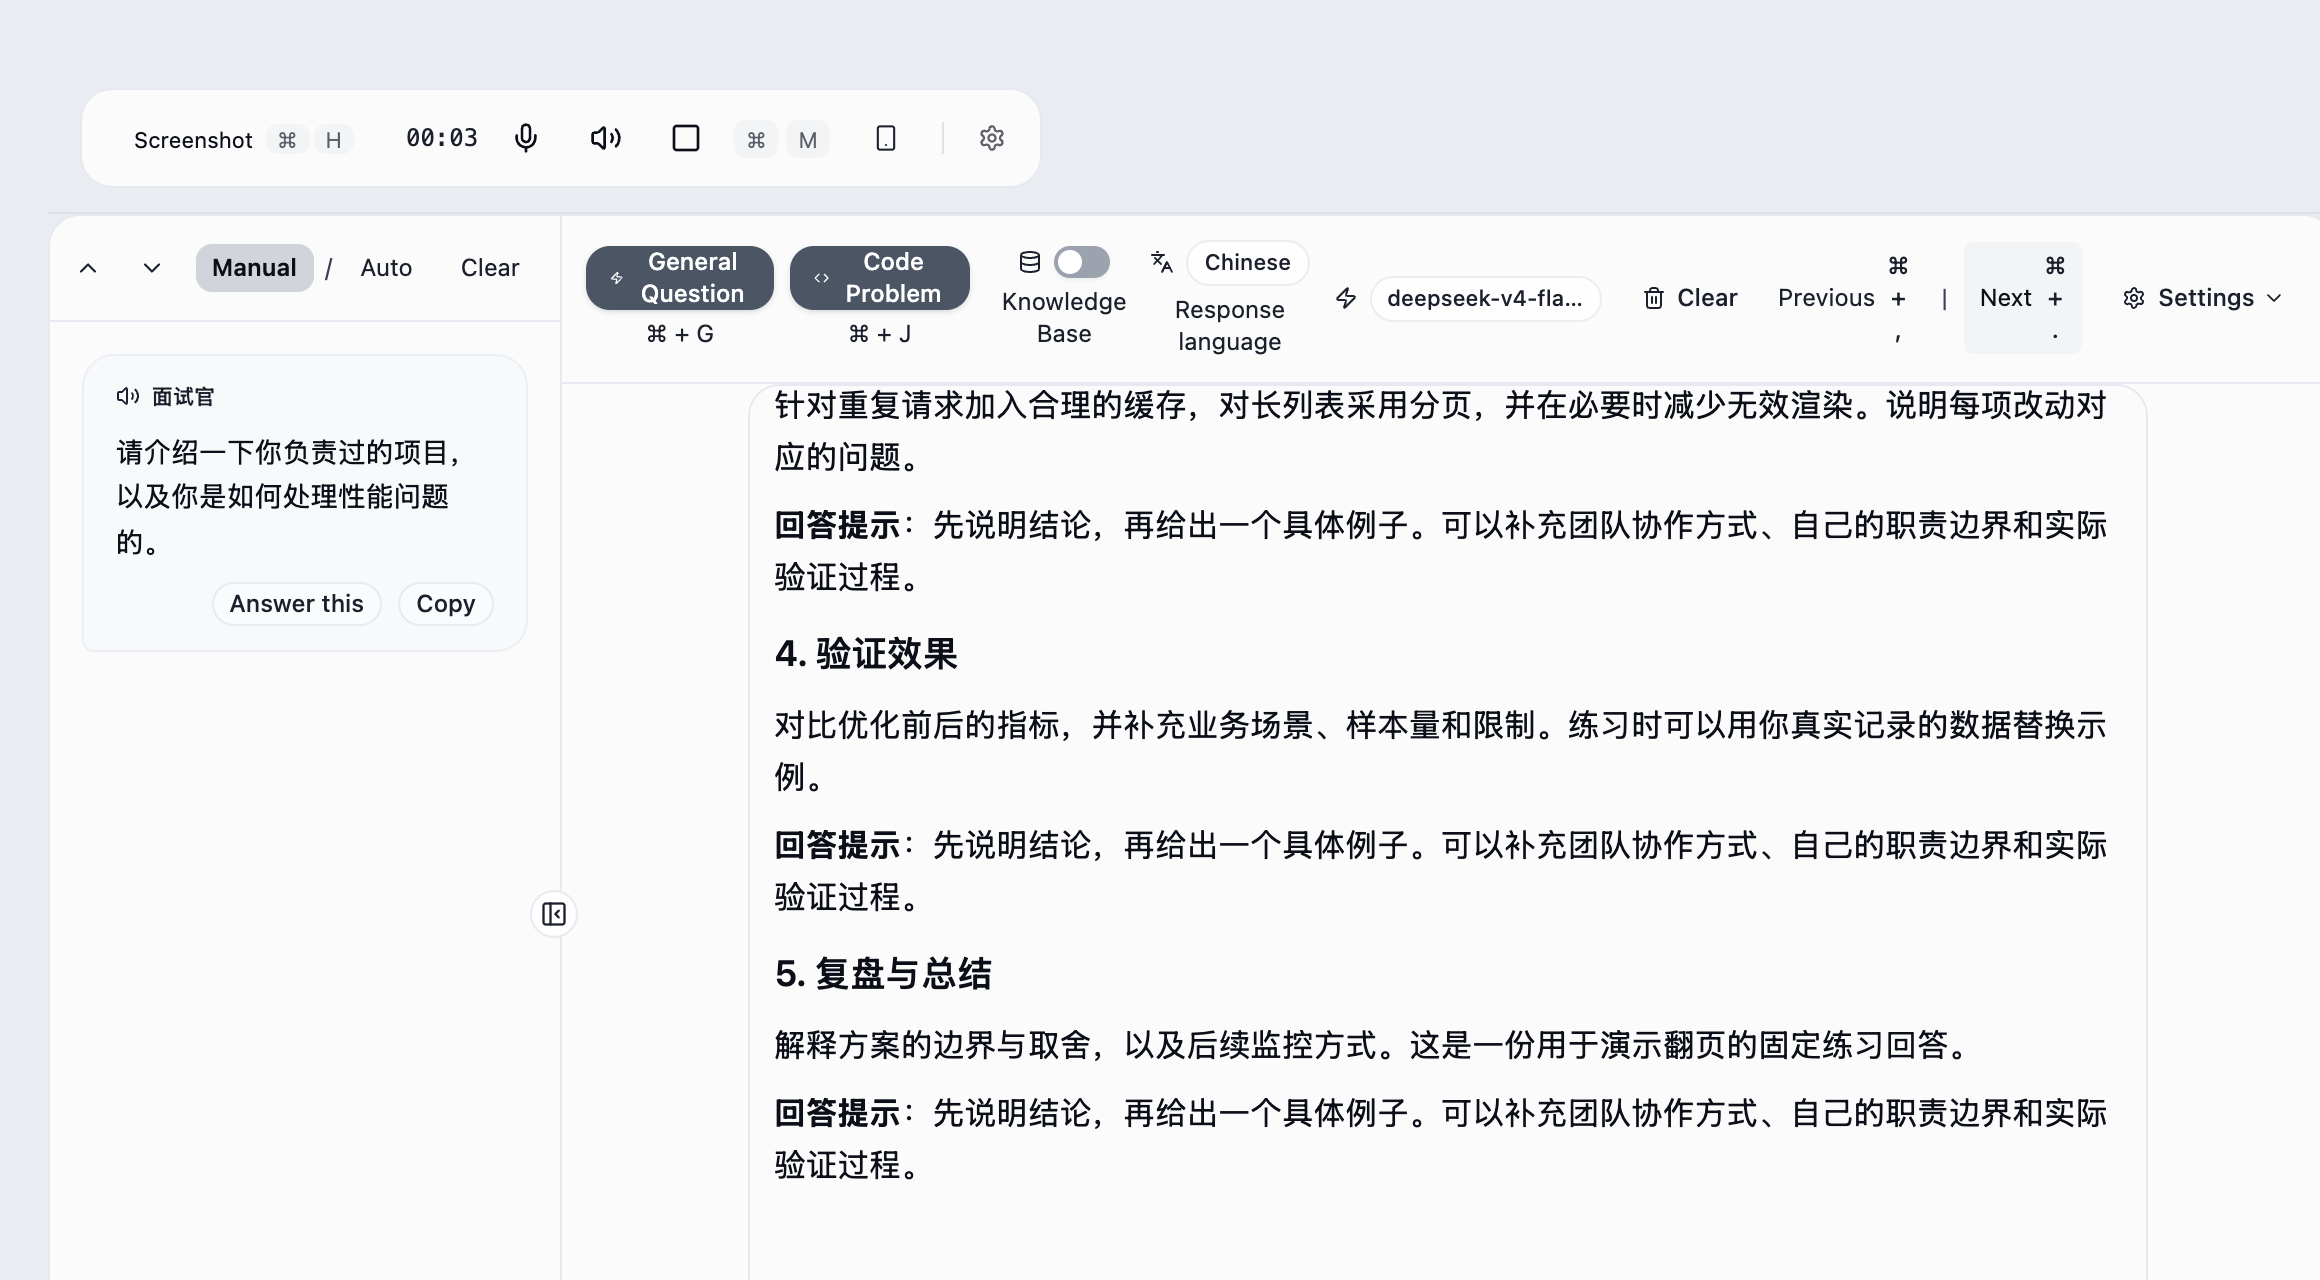The width and height of the screenshot is (2320, 1280).
Task: Click the phone device icon
Action: (886, 138)
